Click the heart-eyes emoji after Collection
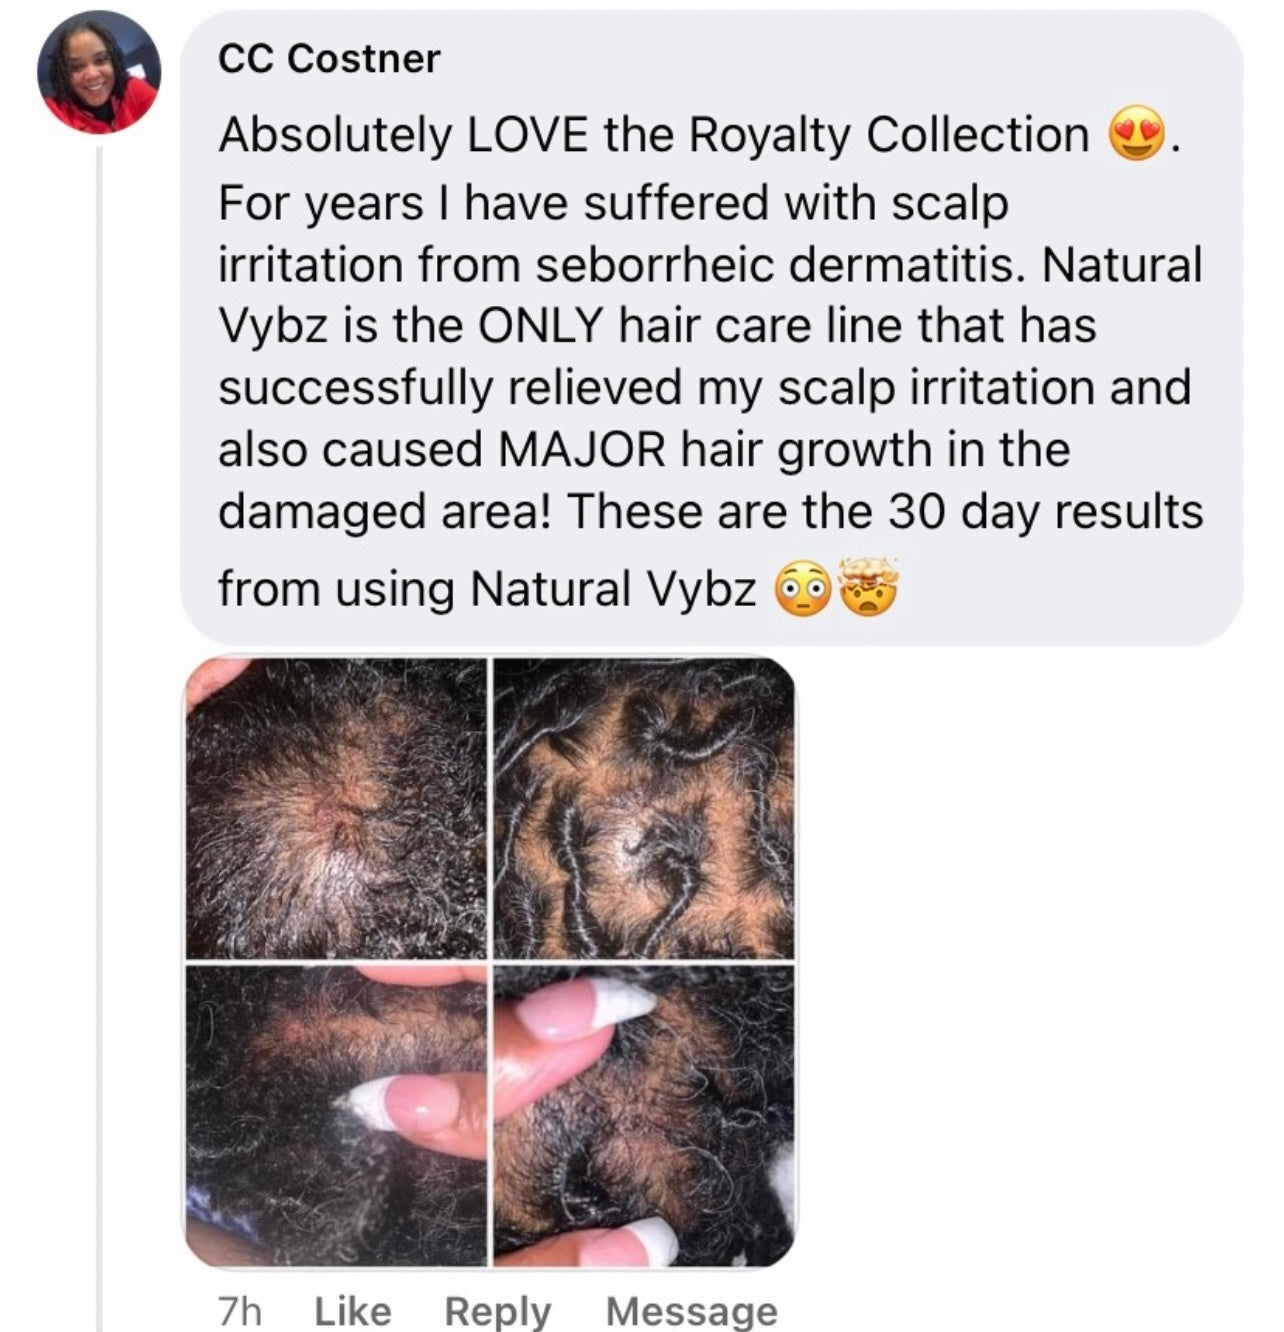The image size is (1284, 1332). click(x=1137, y=137)
